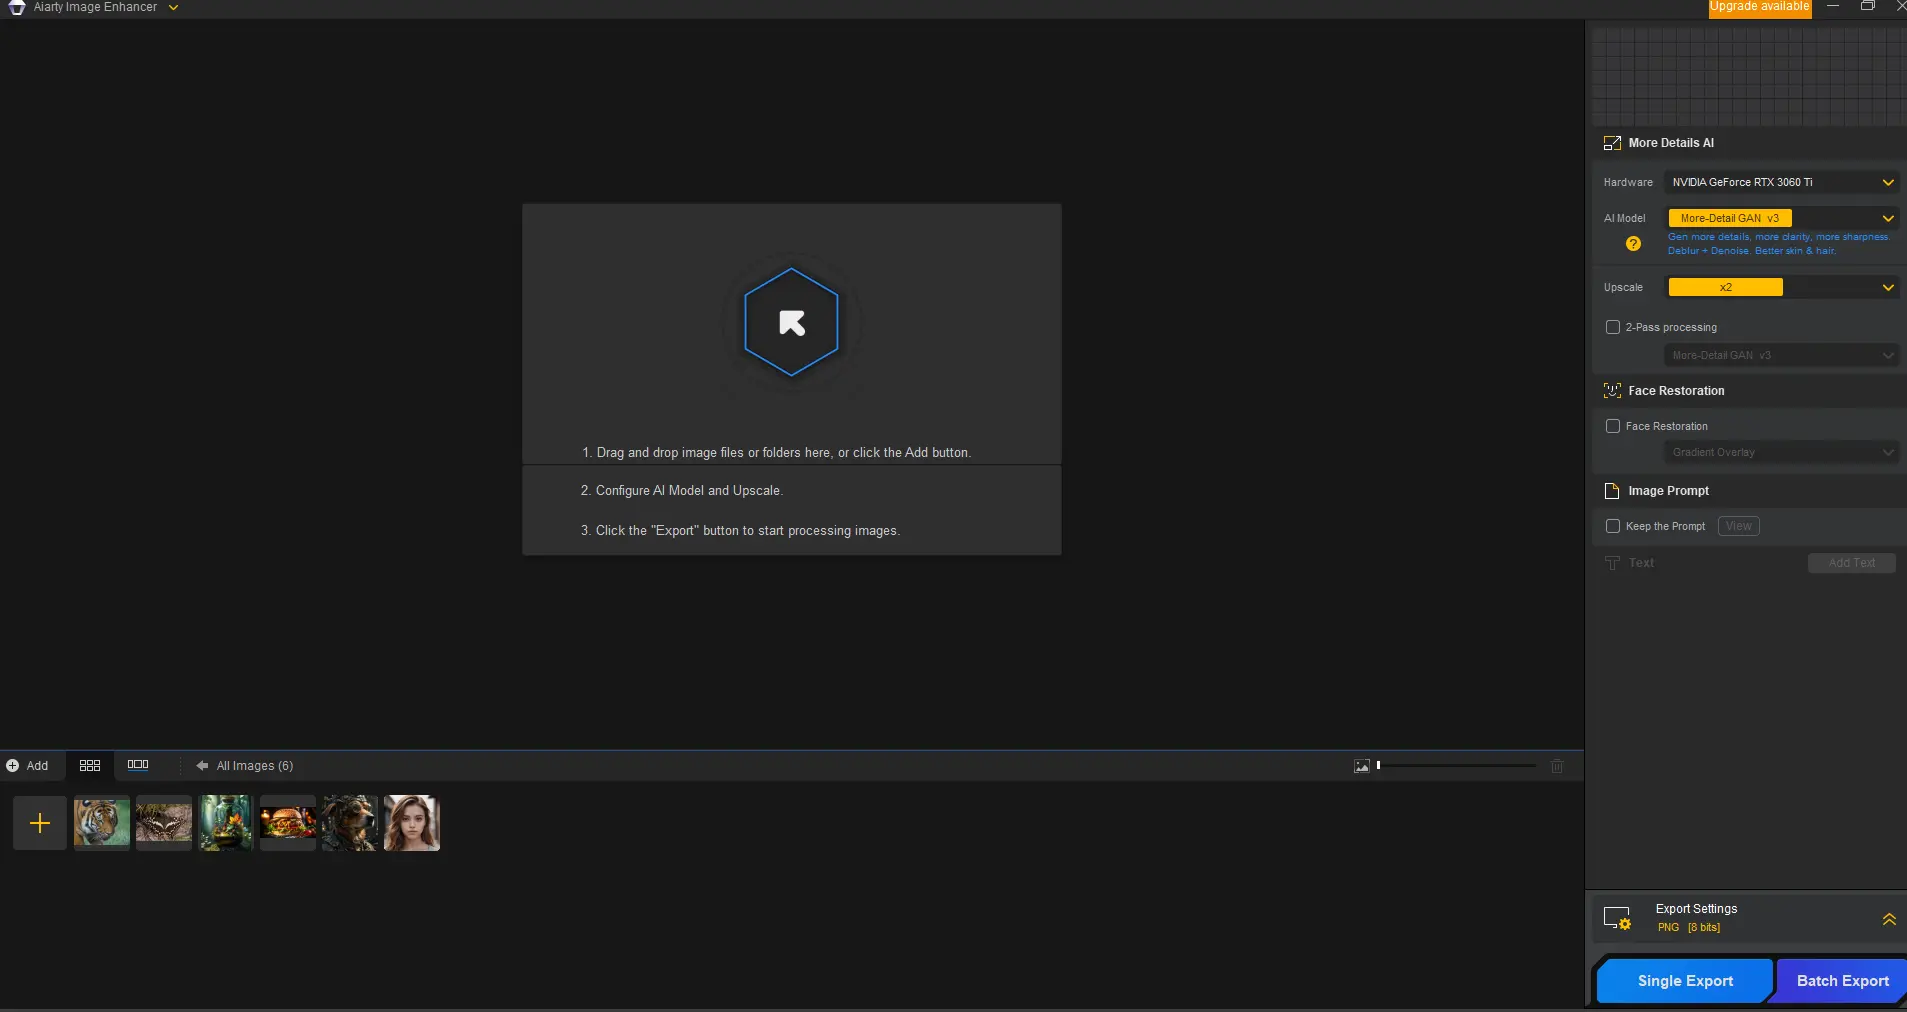This screenshot has height=1012, width=1907.
Task: Click the yellow plus add-image tile
Action: point(40,823)
